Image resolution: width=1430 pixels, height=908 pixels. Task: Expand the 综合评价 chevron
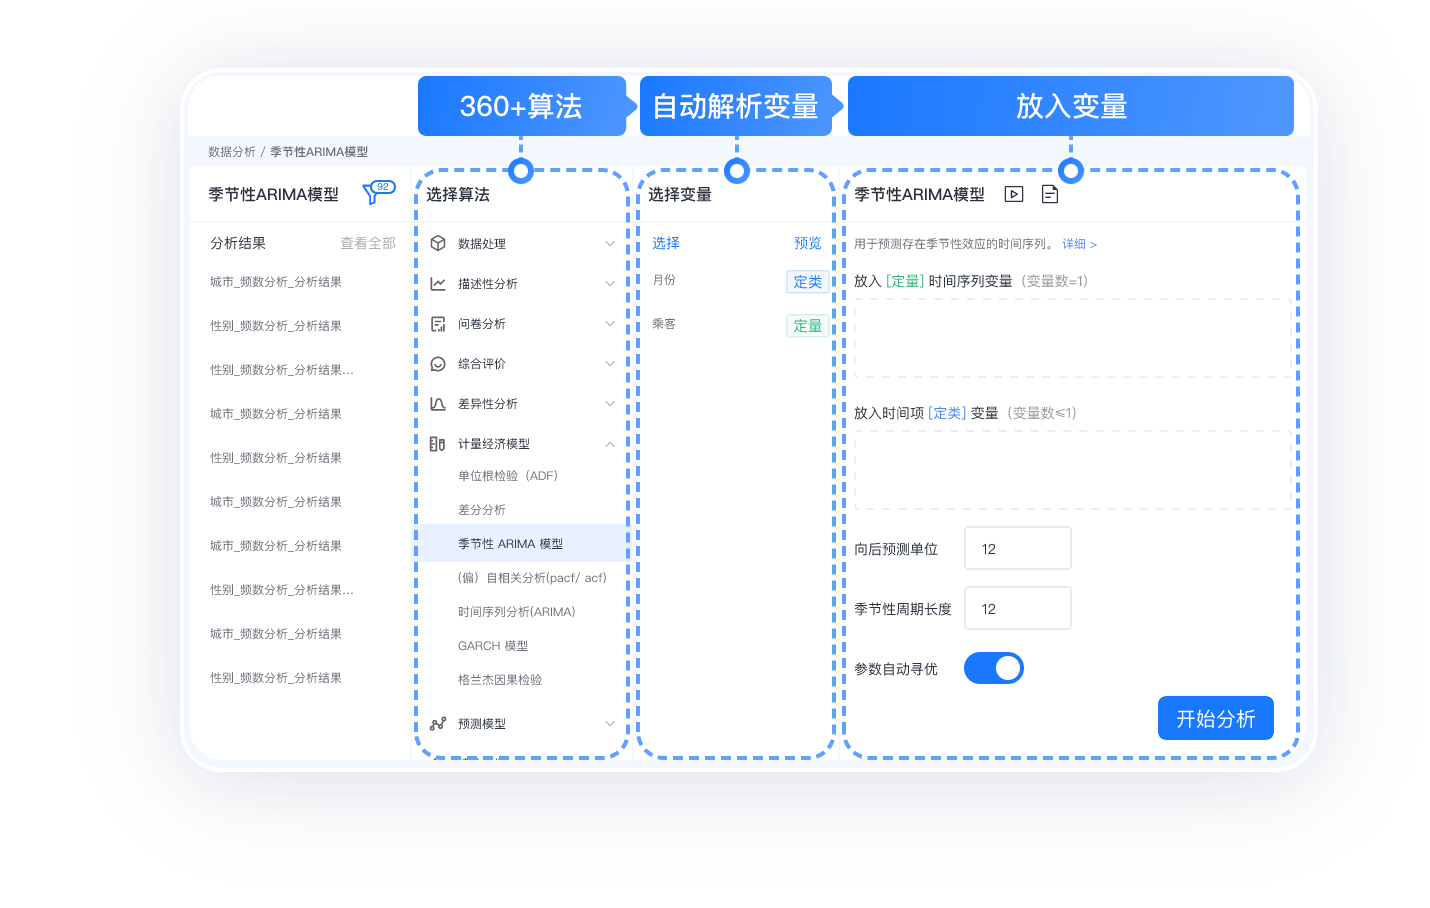tap(610, 363)
